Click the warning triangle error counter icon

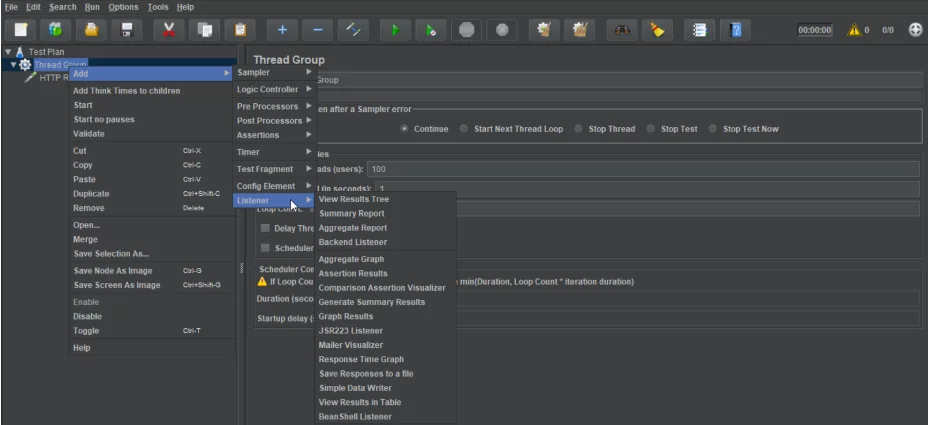(x=854, y=30)
